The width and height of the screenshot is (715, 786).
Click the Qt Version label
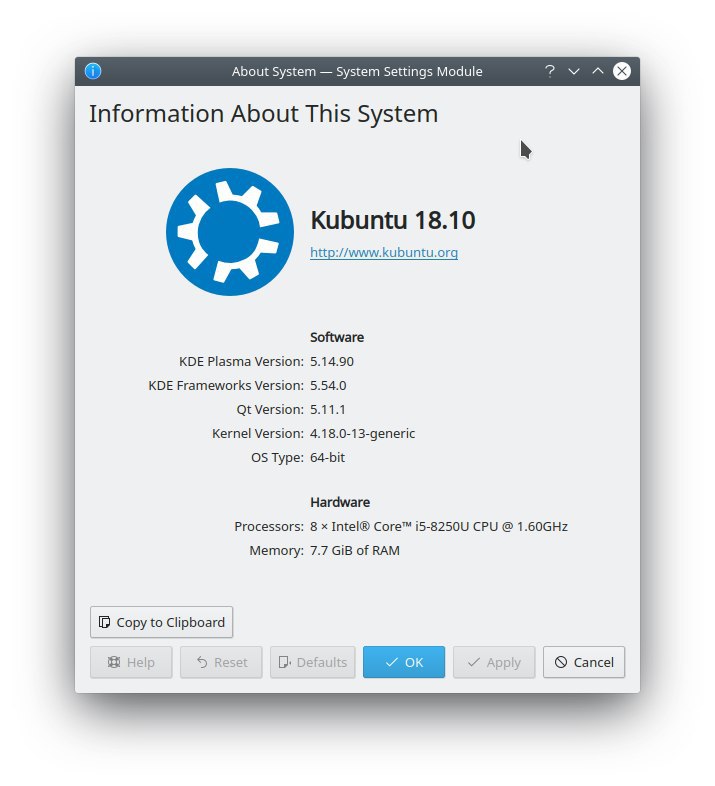(270, 410)
